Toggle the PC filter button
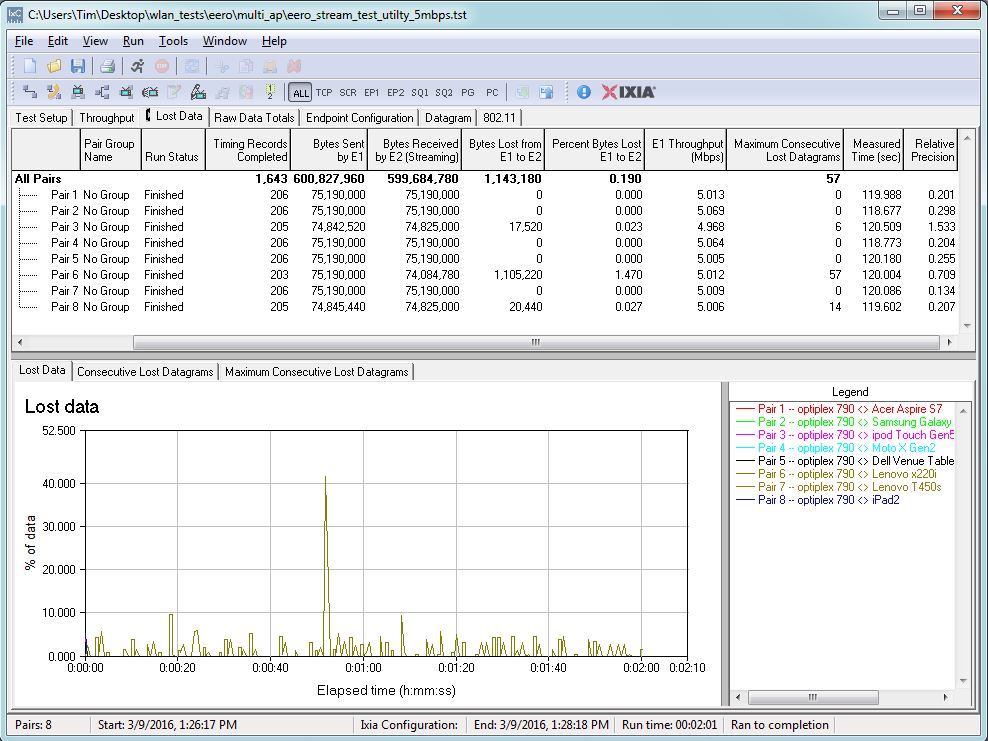The image size is (988, 741). pyautogui.click(x=492, y=93)
